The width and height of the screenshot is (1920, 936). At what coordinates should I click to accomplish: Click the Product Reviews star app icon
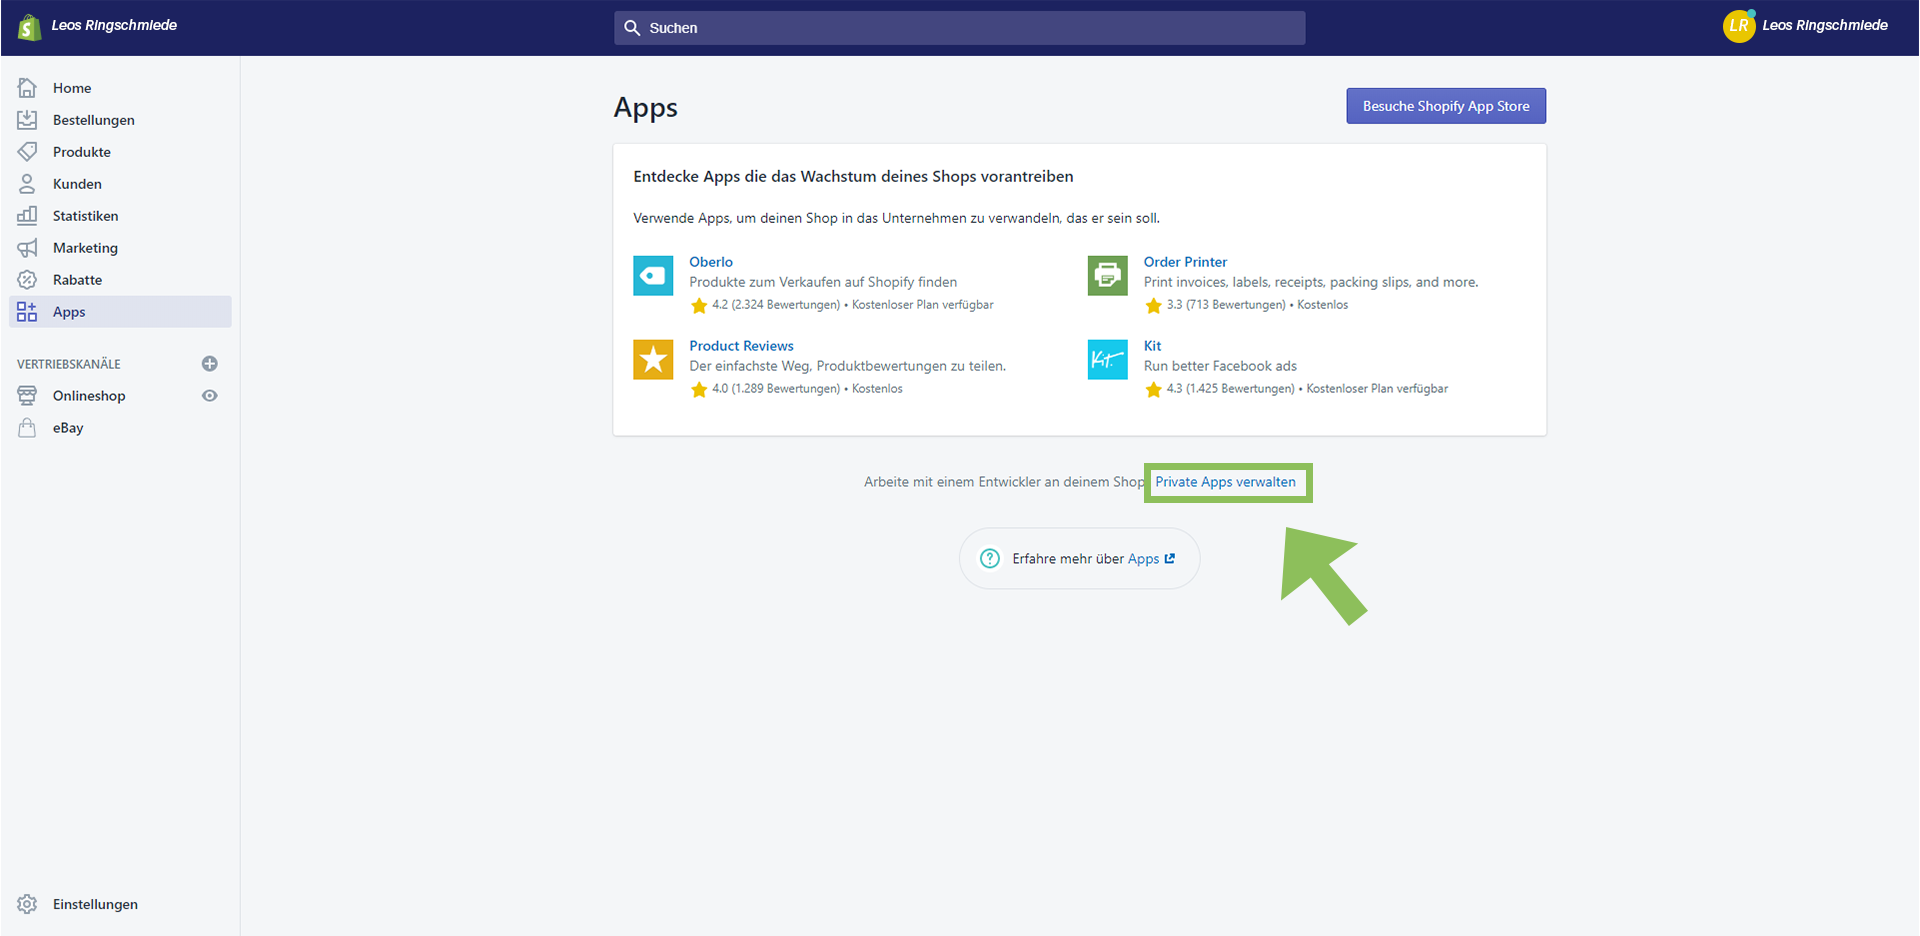pos(653,360)
